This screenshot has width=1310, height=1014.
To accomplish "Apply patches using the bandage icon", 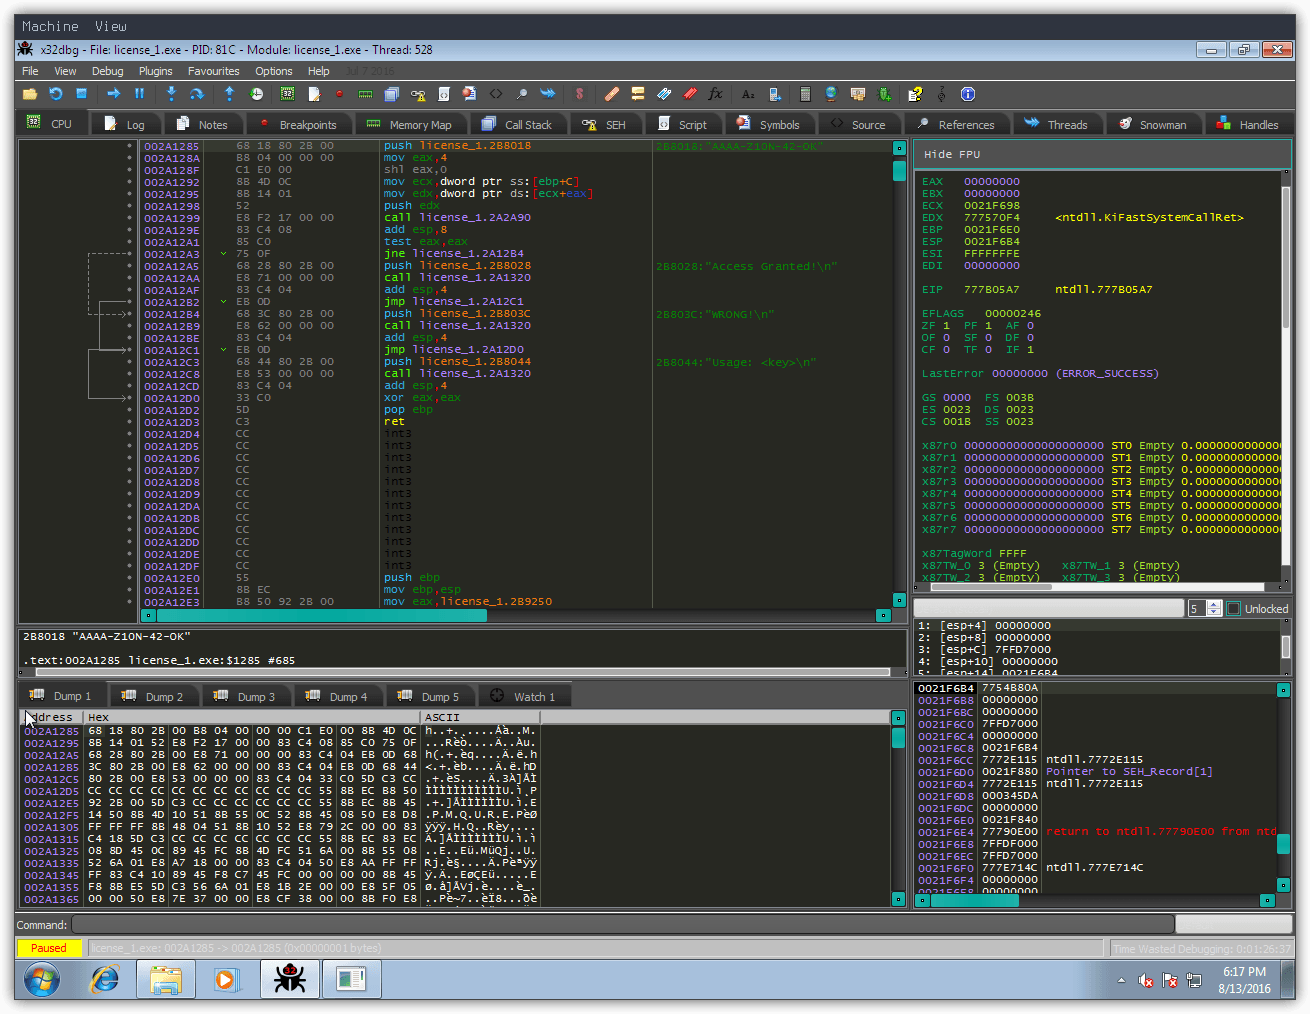I will click(x=611, y=94).
